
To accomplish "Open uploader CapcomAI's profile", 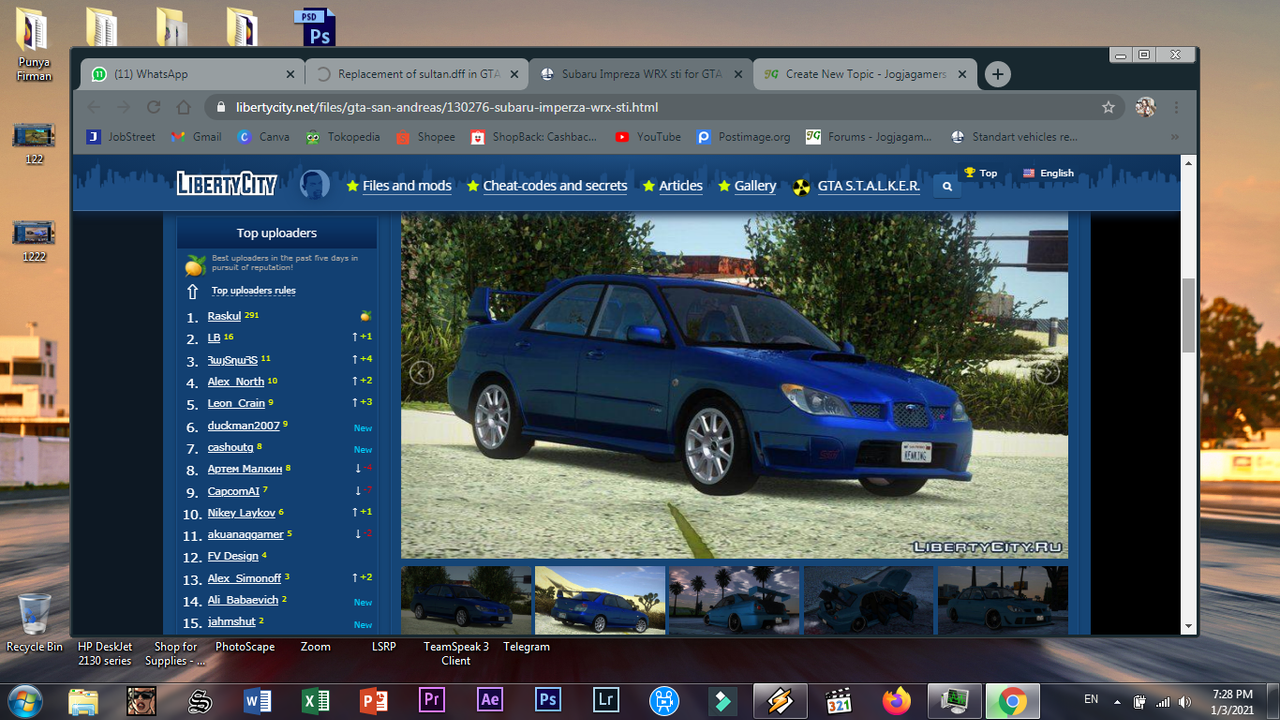I will click(233, 492).
